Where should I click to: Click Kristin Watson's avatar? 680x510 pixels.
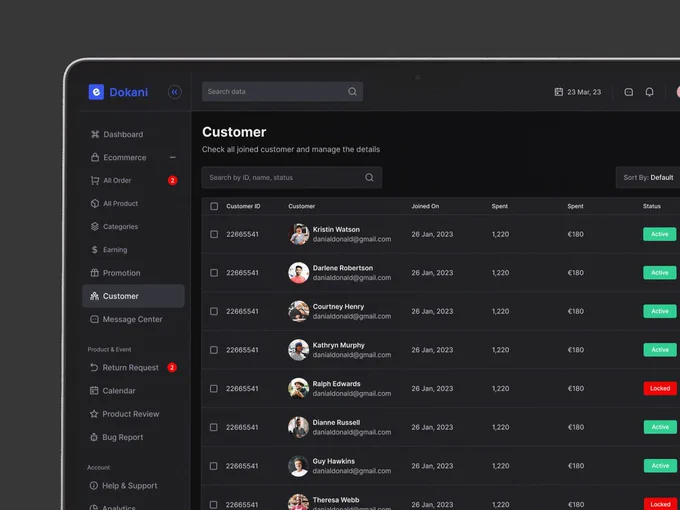click(299, 234)
